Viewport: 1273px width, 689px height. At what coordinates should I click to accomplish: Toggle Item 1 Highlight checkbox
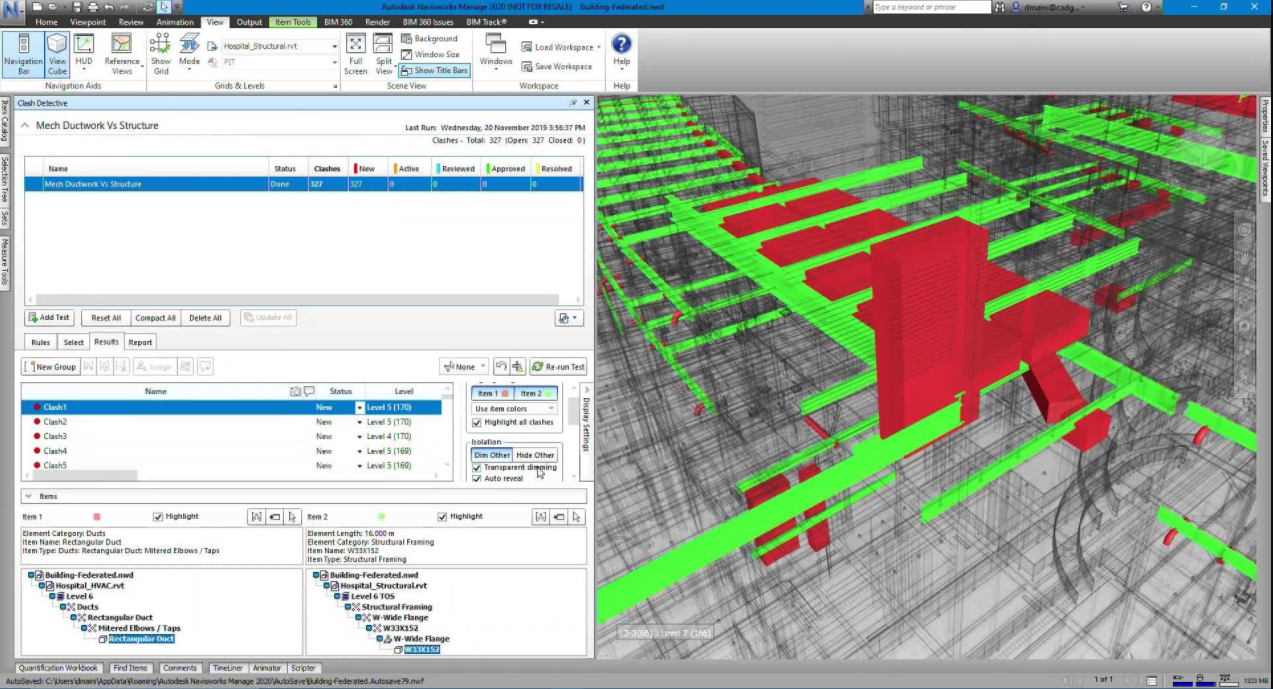point(158,517)
